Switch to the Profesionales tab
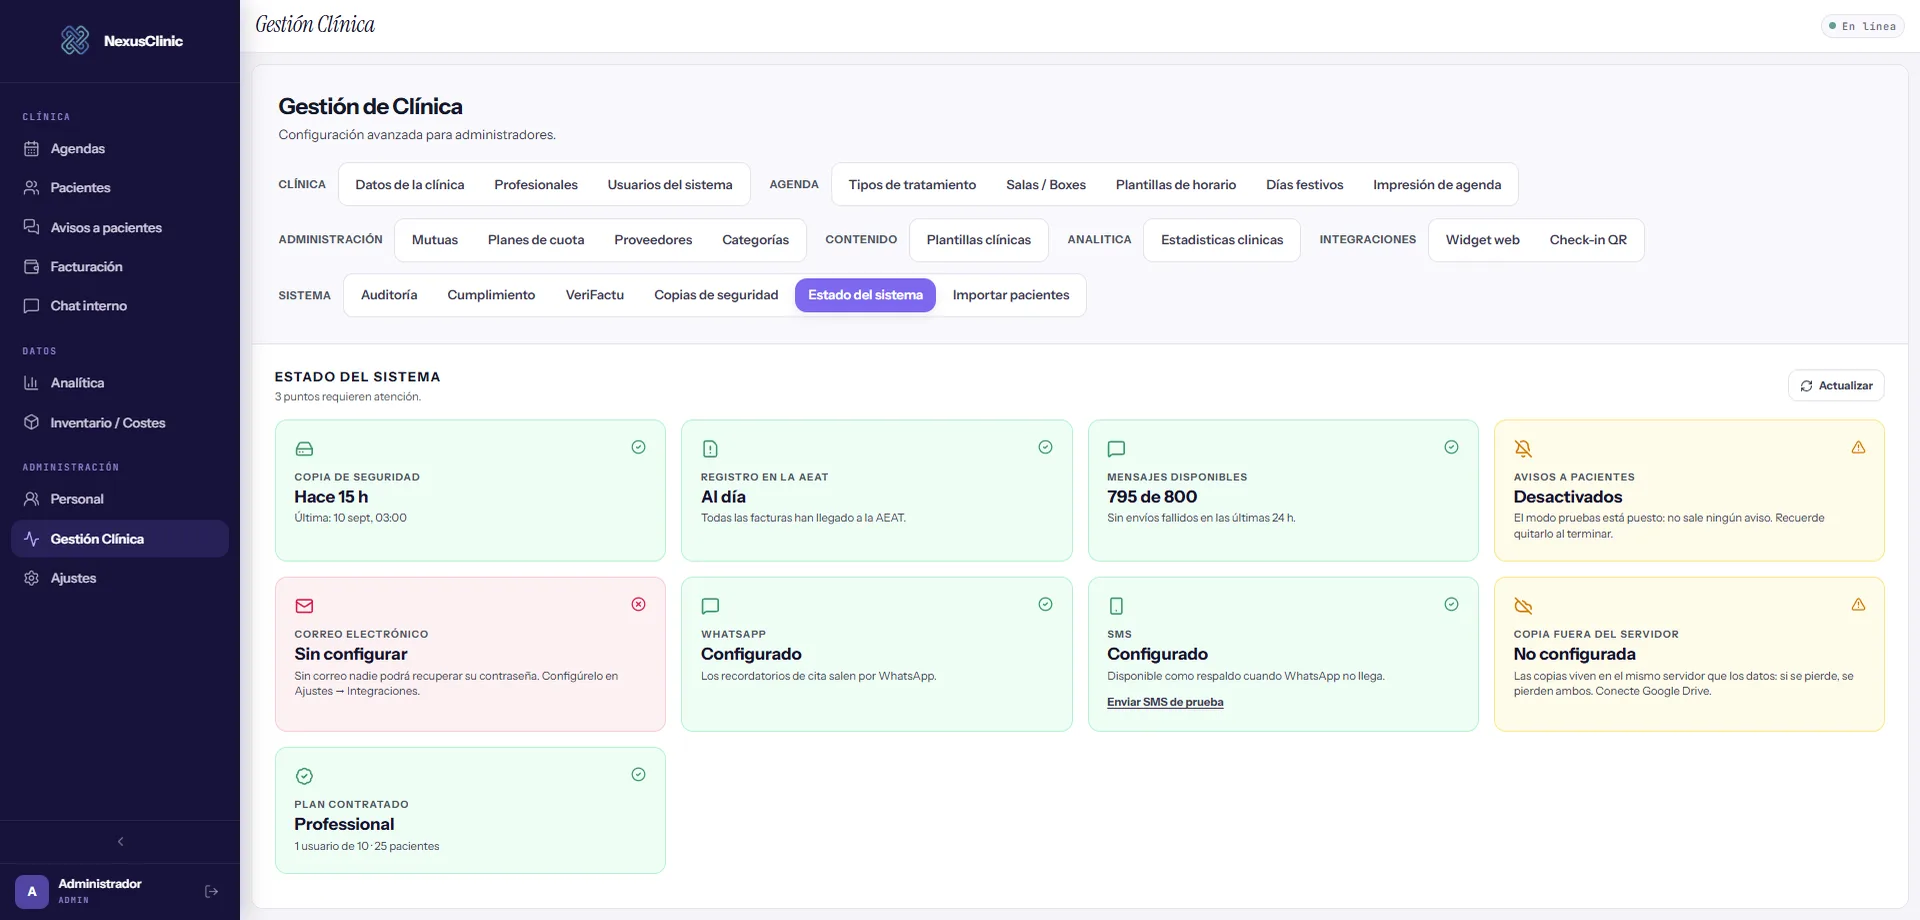Image resolution: width=1920 pixels, height=920 pixels. point(536,184)
